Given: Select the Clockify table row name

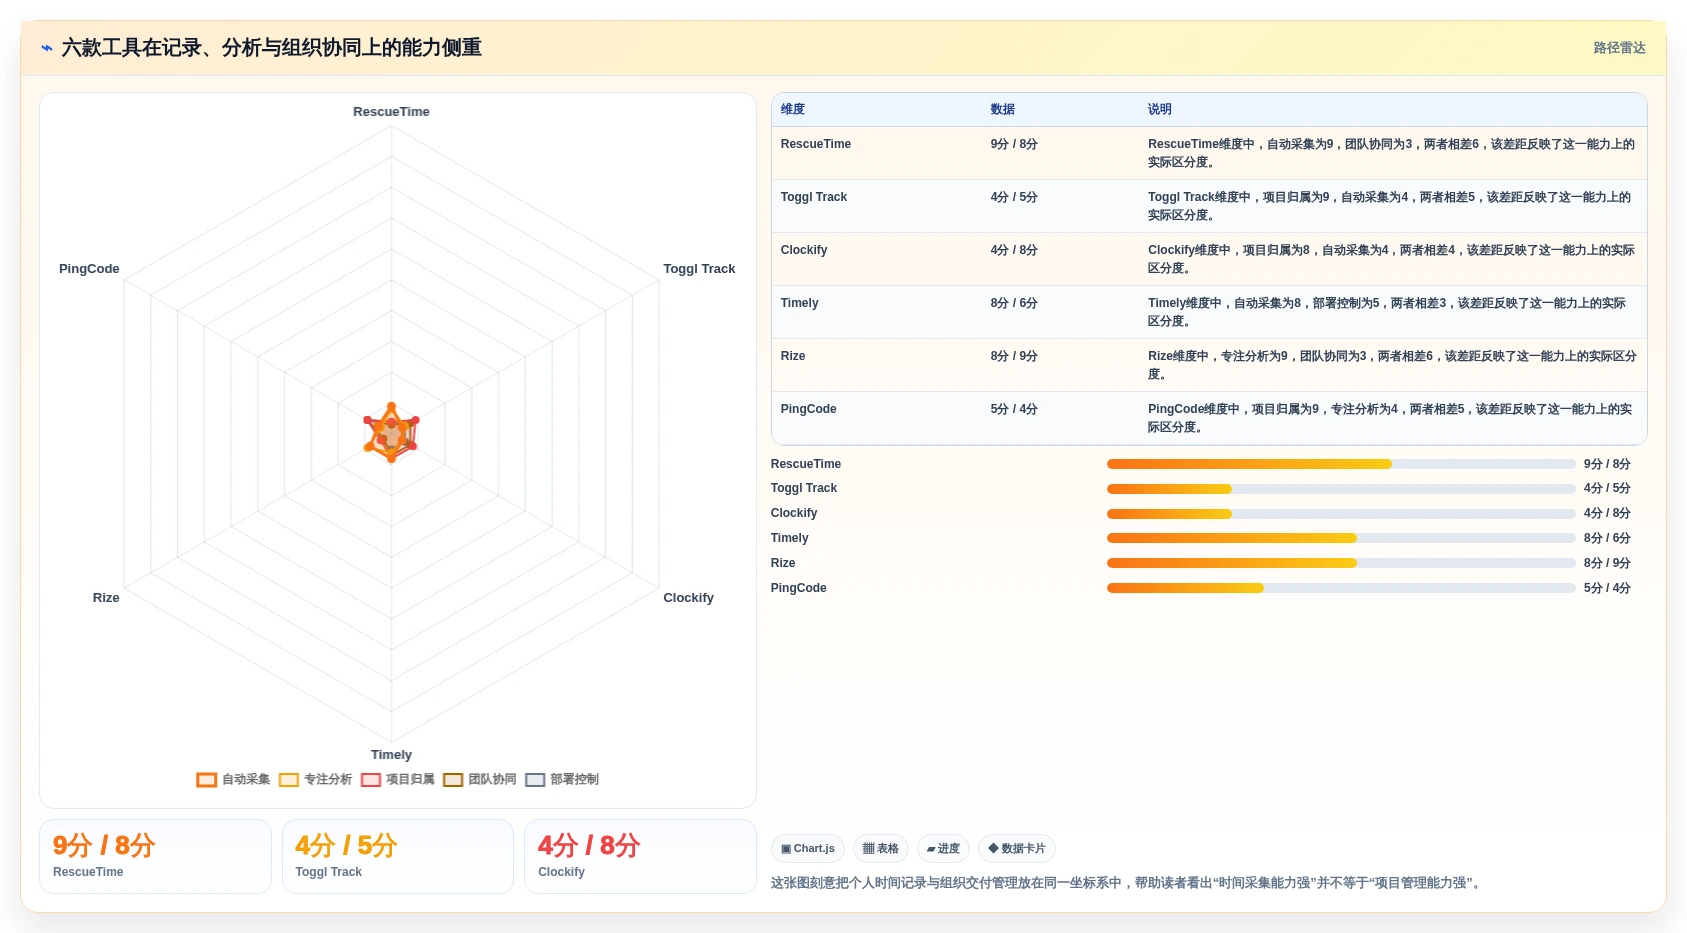Looking at the screenshot, I should tap(804, 250).
